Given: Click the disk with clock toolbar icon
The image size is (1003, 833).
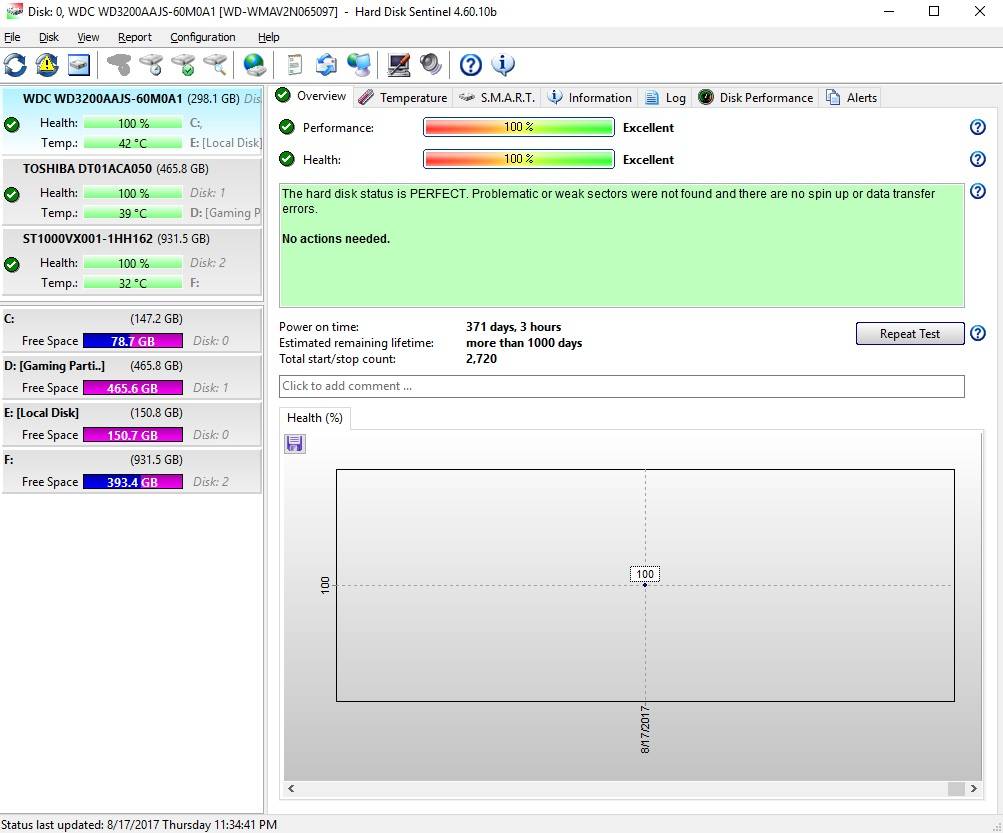Looking at the screenshot, I should coord(151,65).
